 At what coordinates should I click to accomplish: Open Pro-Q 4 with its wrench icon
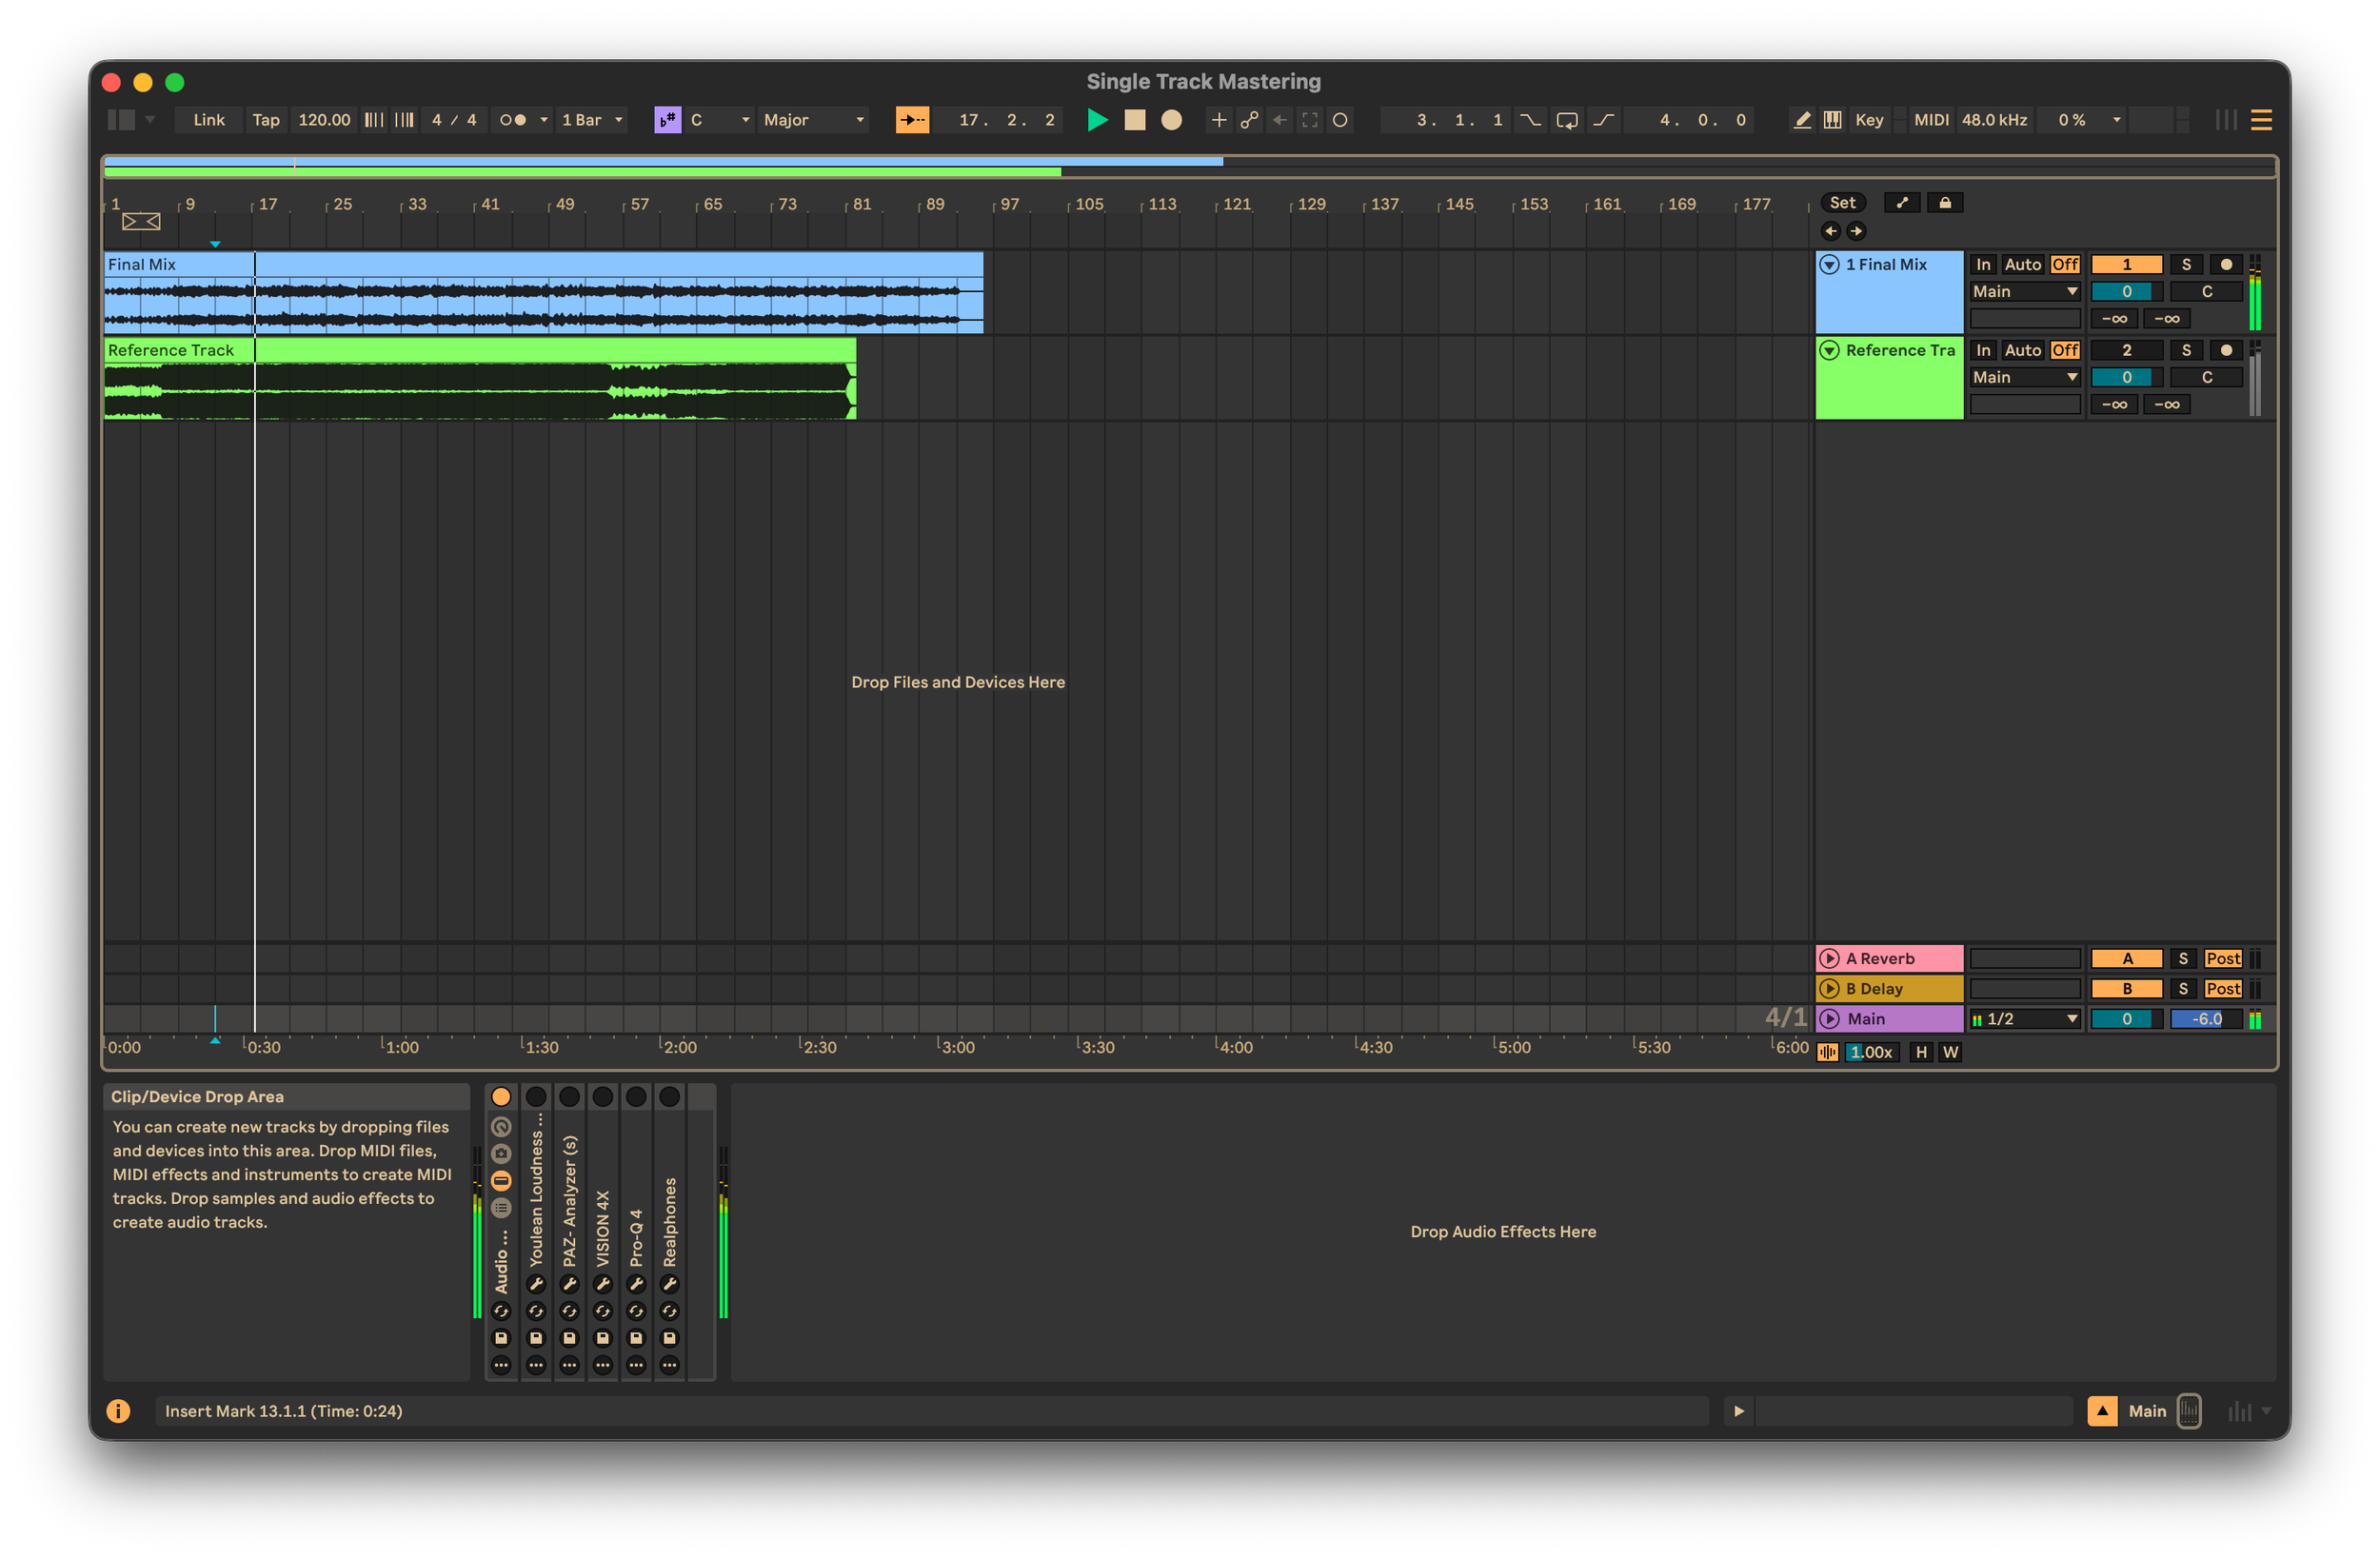coord(637,1285)
